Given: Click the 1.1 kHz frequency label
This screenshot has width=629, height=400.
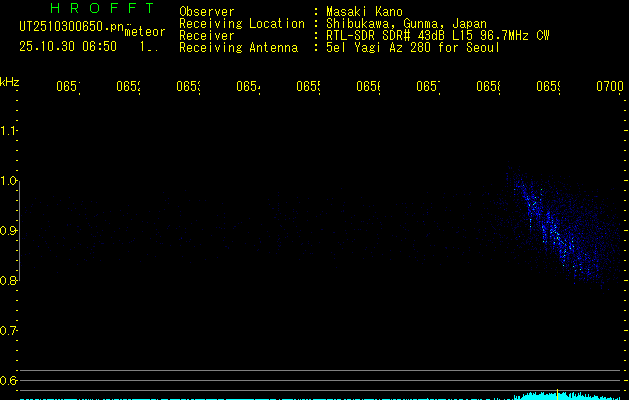Looking at the screenshot, I should [x=8, y=130].
